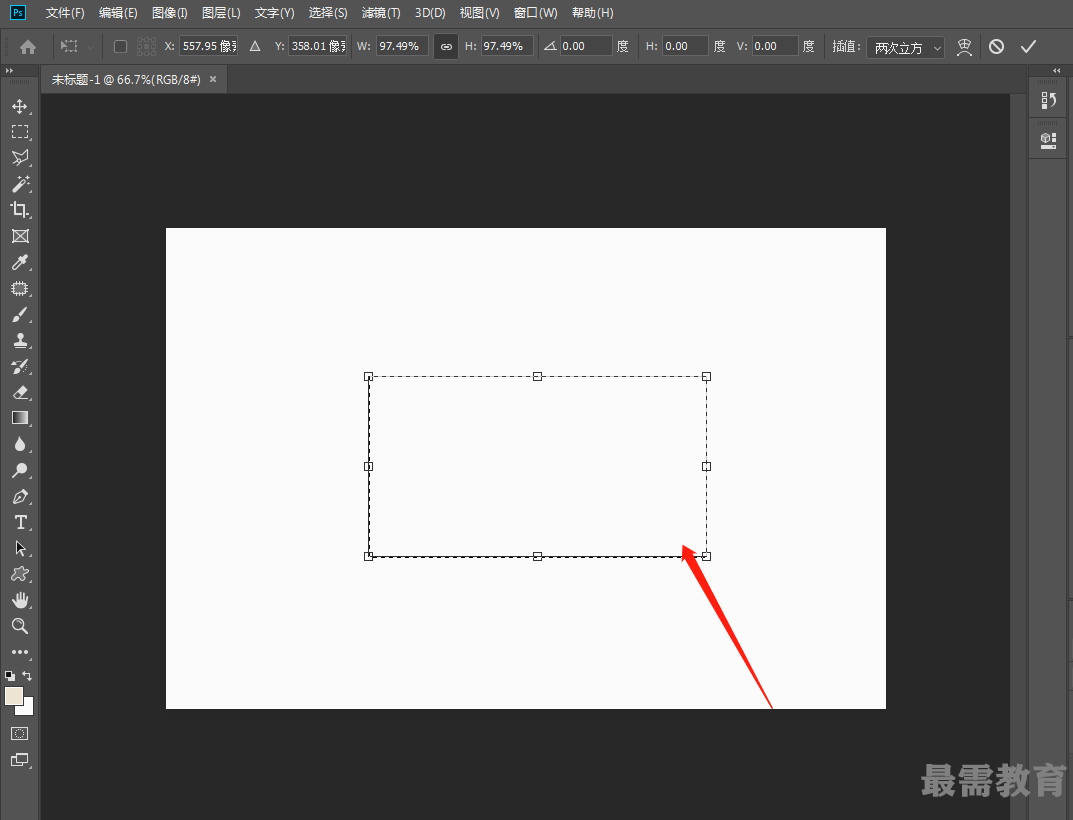
Task: Close the 未标题-1 document tab
Action: tap(213, 79)
